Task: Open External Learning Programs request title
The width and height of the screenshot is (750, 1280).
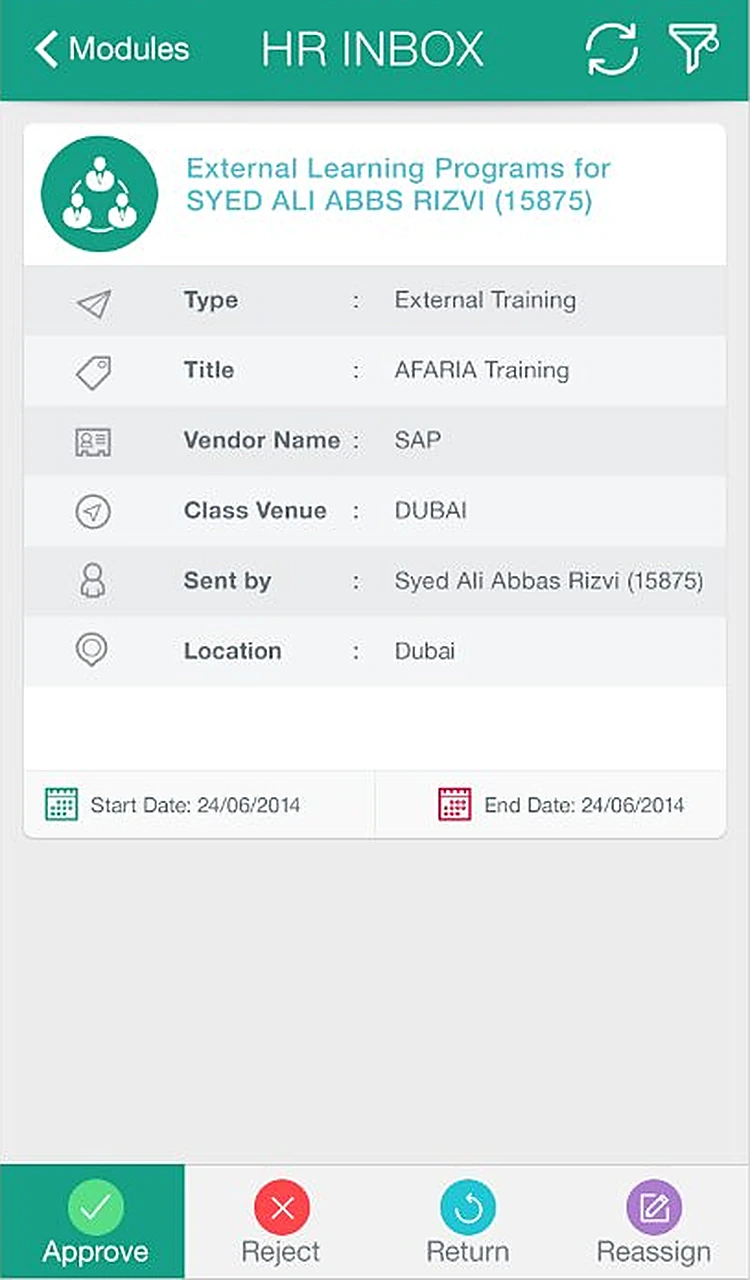Action: tap(398, 184)
